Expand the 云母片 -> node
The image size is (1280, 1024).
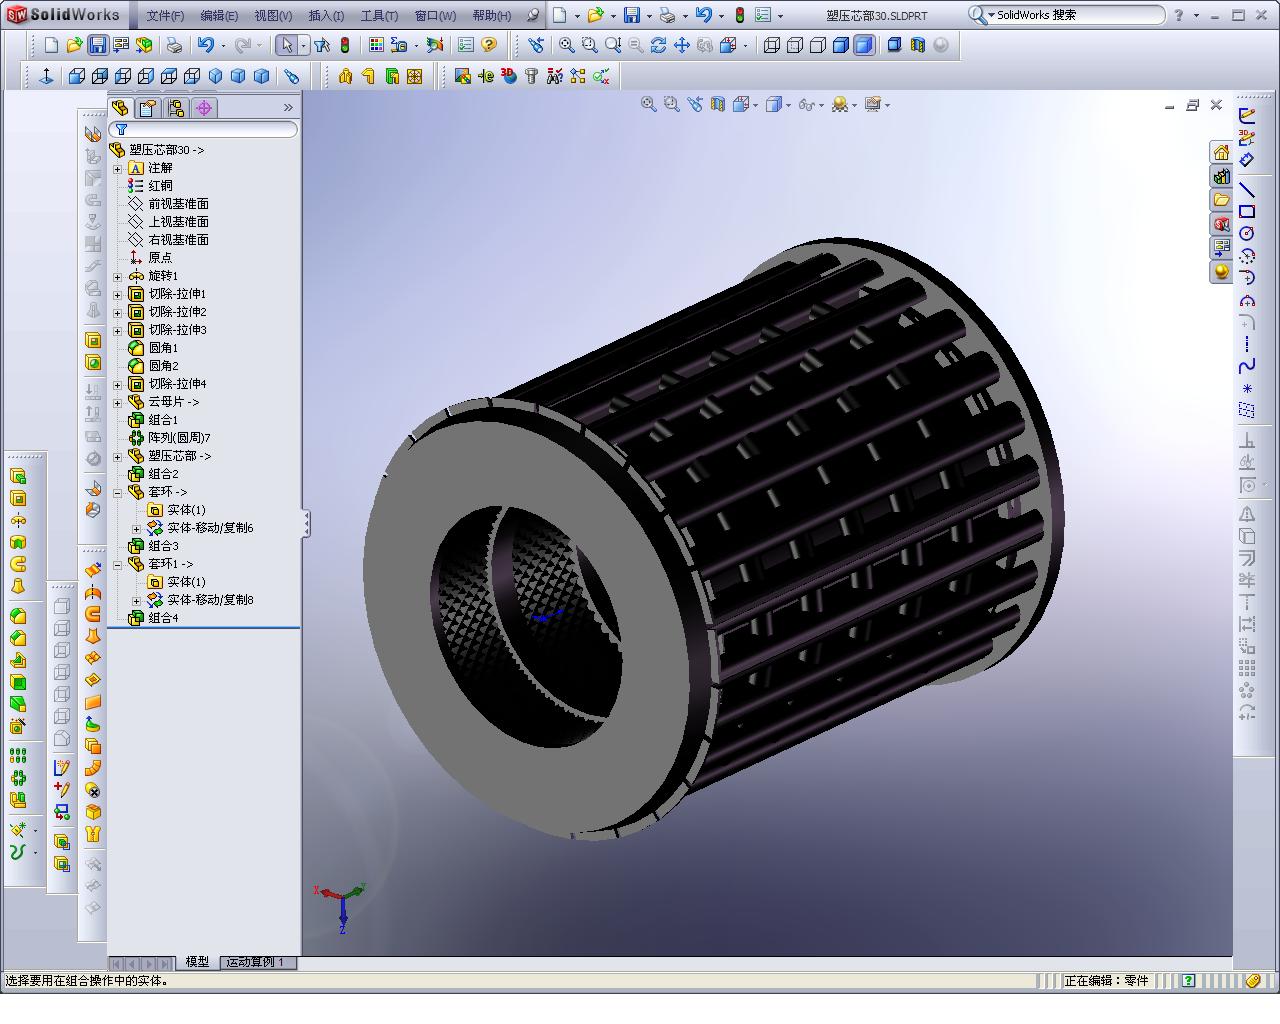coord(118,402)
